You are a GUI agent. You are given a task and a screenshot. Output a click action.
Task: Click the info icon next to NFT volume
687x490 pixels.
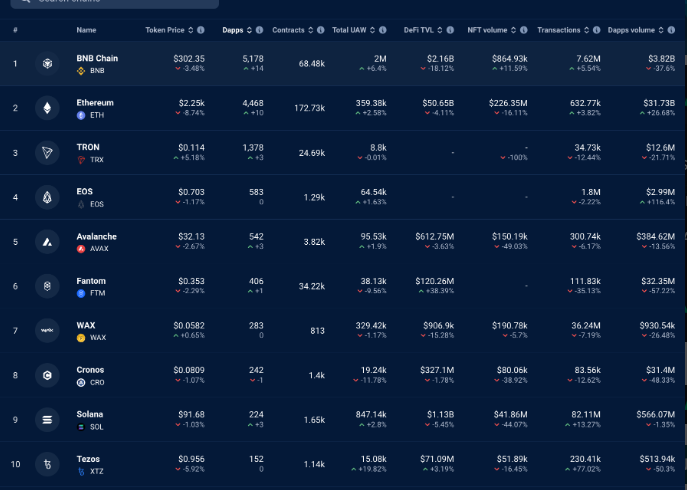pyautogui.click(x=524, y=30)
